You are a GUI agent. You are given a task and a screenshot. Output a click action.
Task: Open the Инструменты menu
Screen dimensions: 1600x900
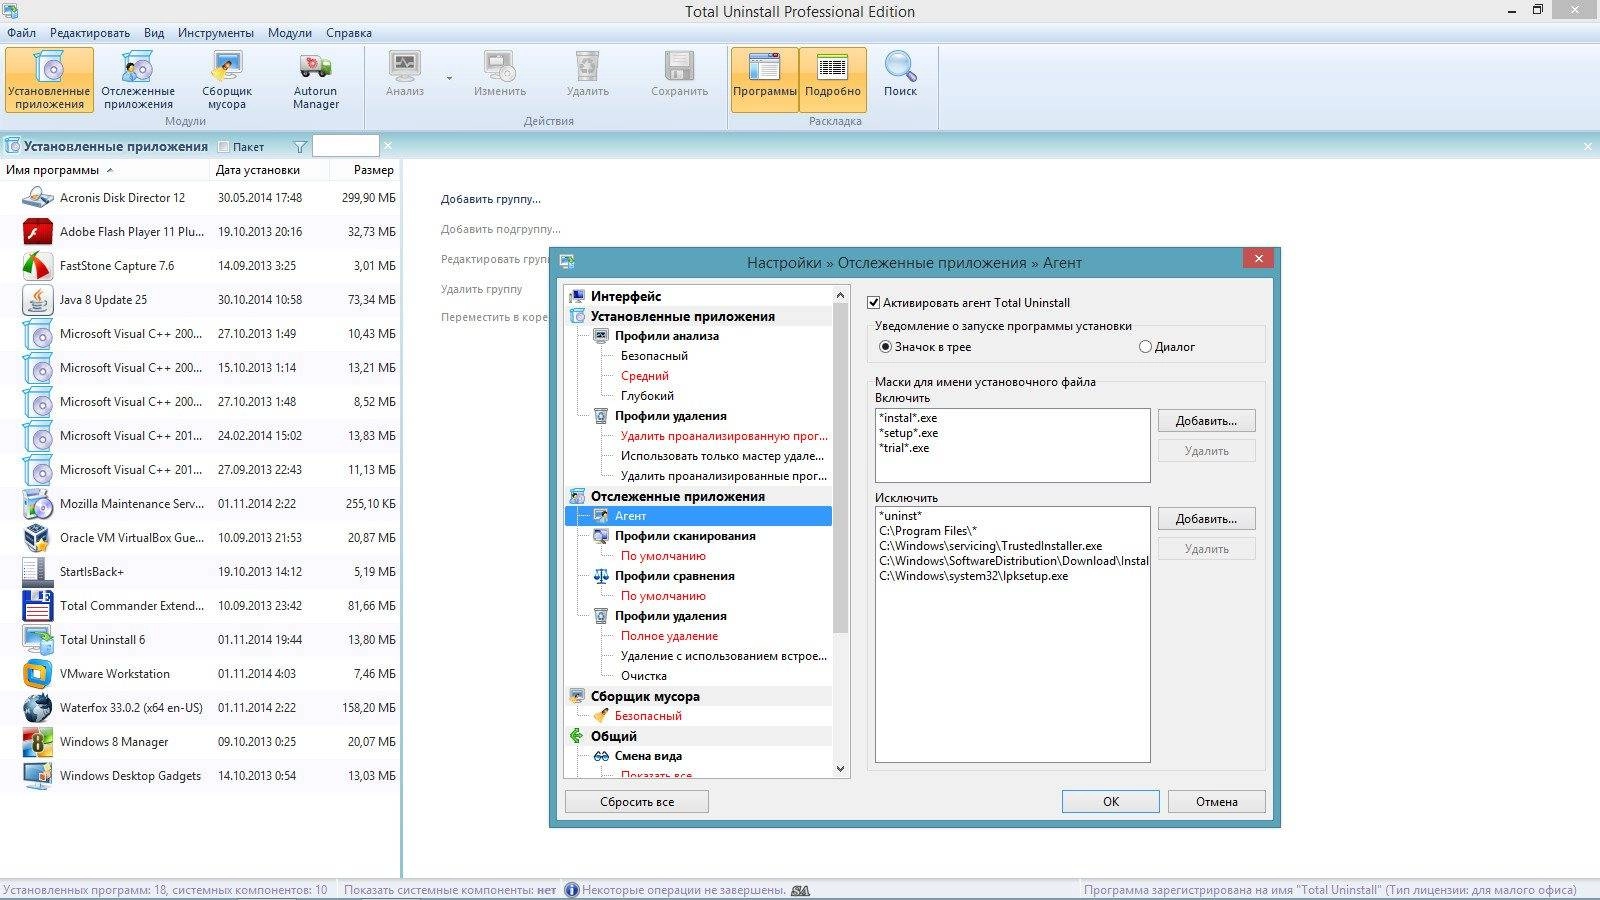point(216,33)
